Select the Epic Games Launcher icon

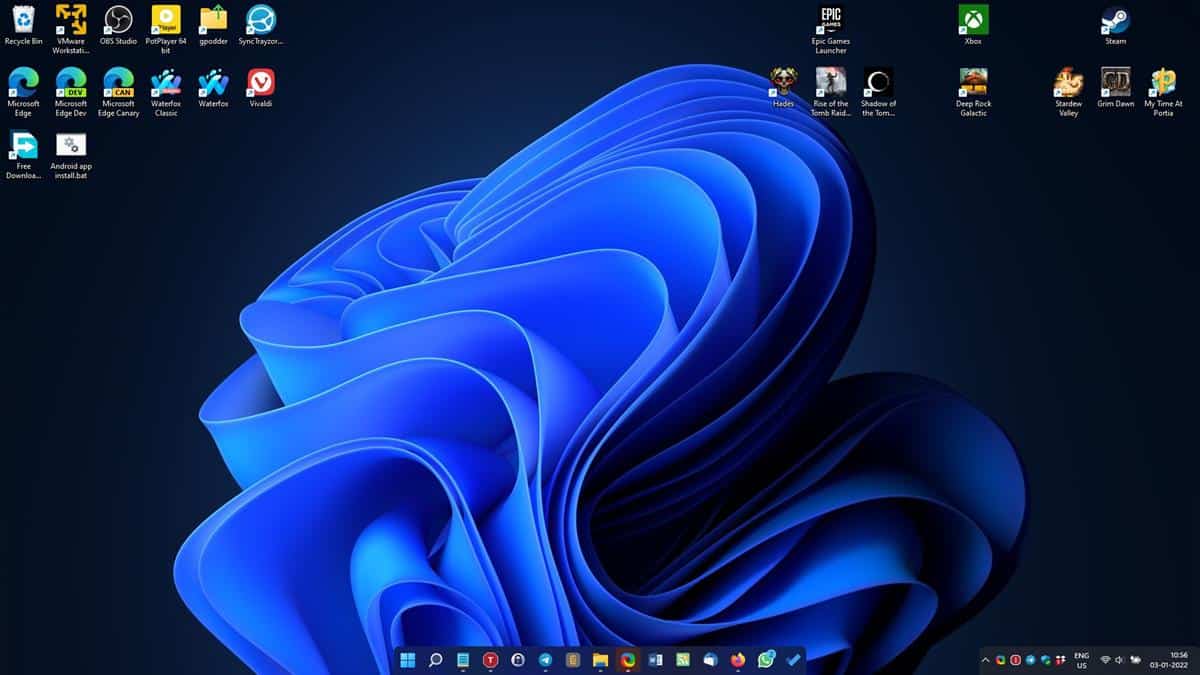[830, 30]
